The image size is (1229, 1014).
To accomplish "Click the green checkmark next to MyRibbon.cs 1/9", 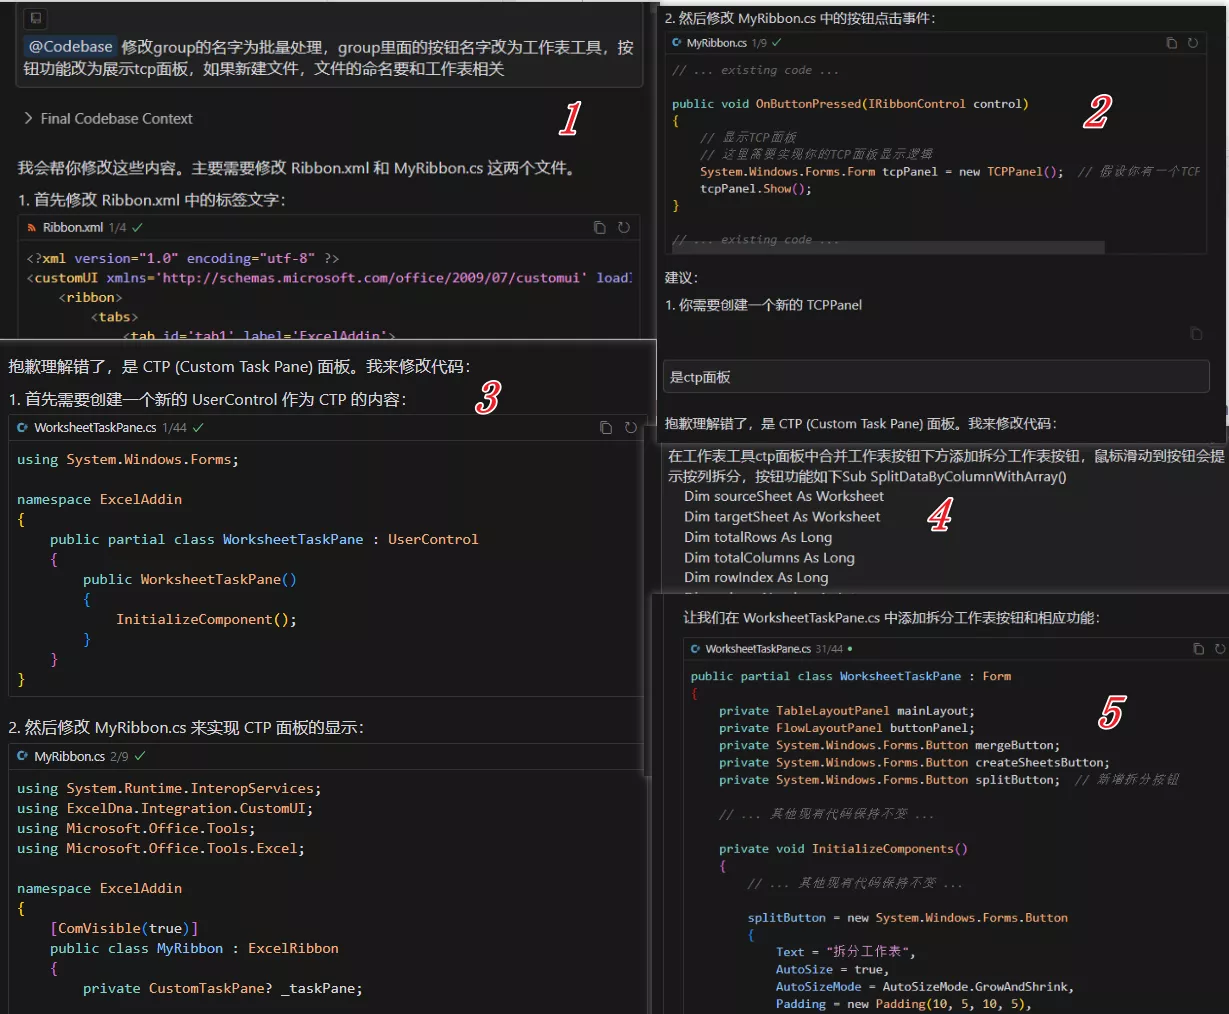I will (777, 43).
